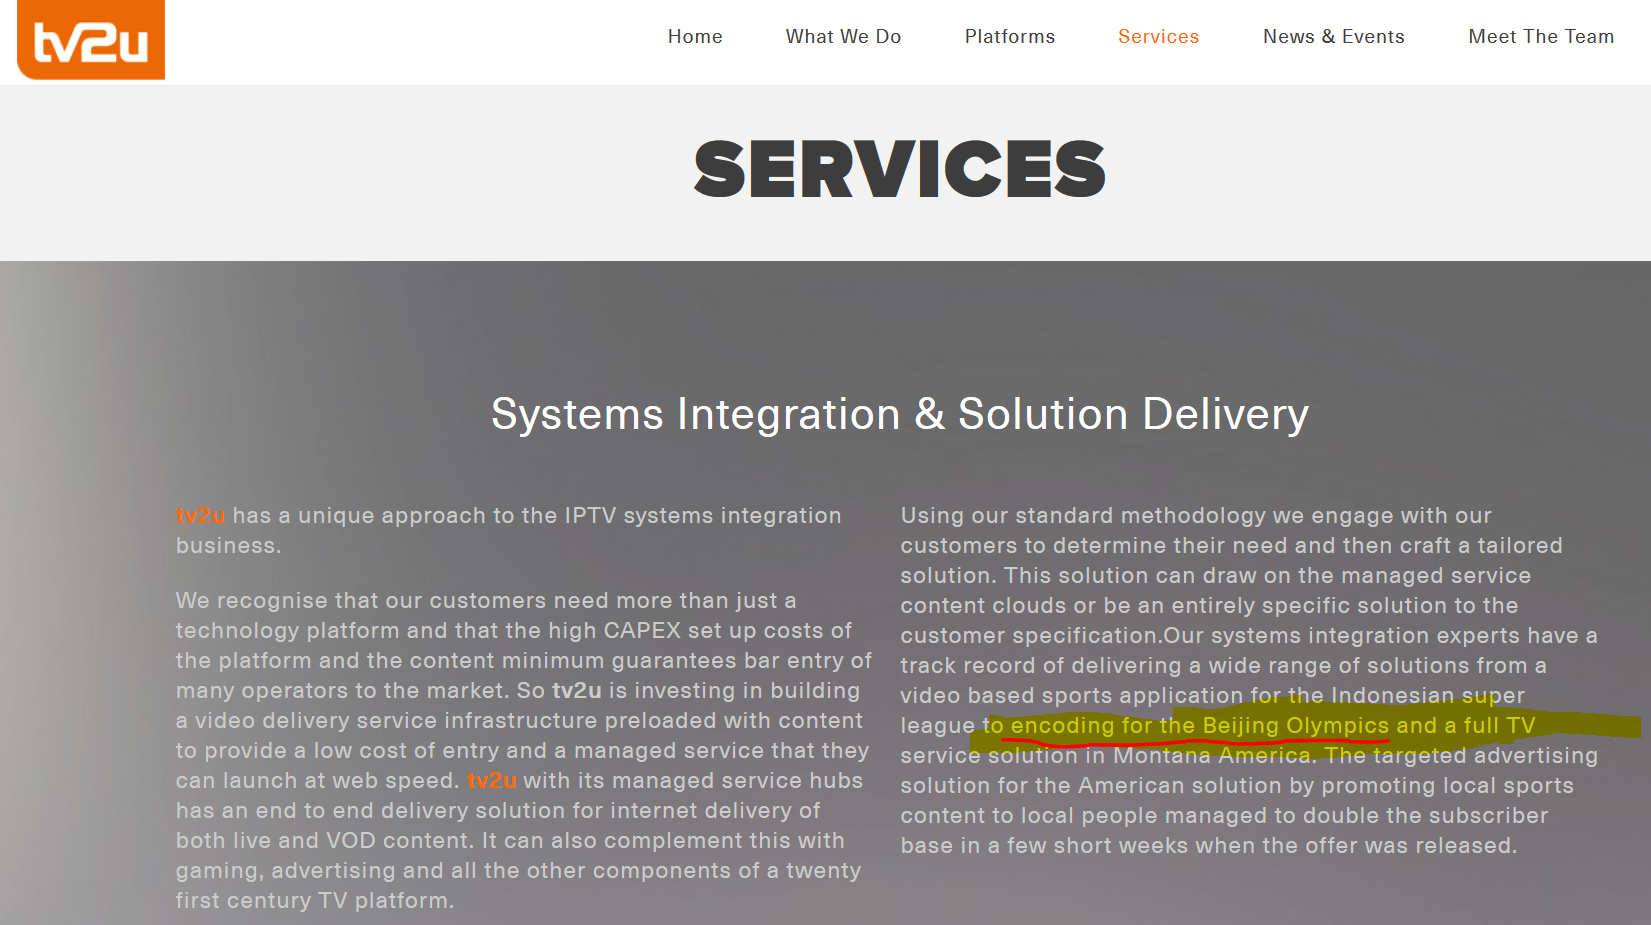Visit the Meet The Team page

pos(1541,37)
